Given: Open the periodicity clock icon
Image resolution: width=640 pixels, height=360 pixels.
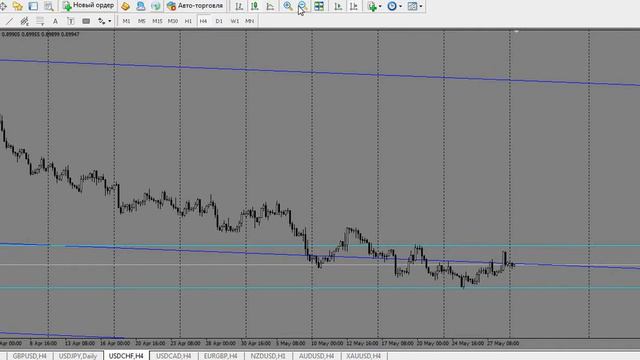Looking at the screenshot, I should (392, 6).
